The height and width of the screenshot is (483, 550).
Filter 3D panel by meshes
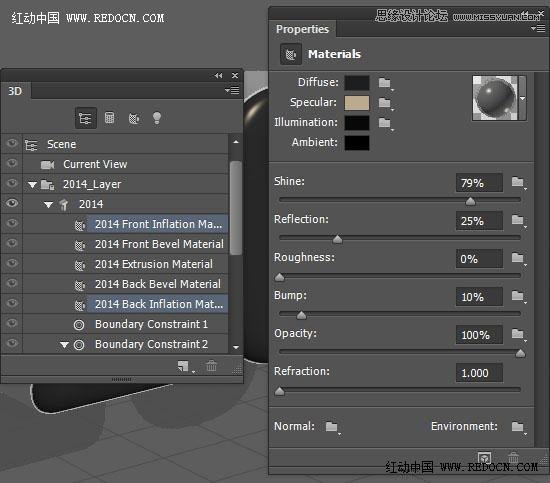click(x=109, y=118)
